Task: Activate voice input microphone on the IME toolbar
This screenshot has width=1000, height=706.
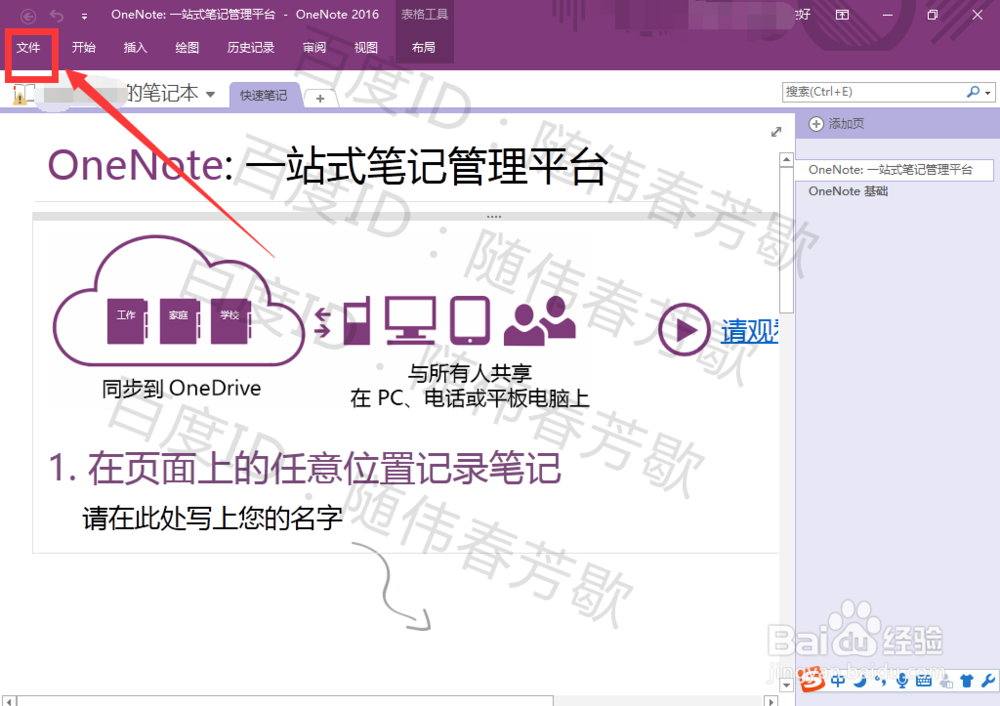Action: click(901, 681)
